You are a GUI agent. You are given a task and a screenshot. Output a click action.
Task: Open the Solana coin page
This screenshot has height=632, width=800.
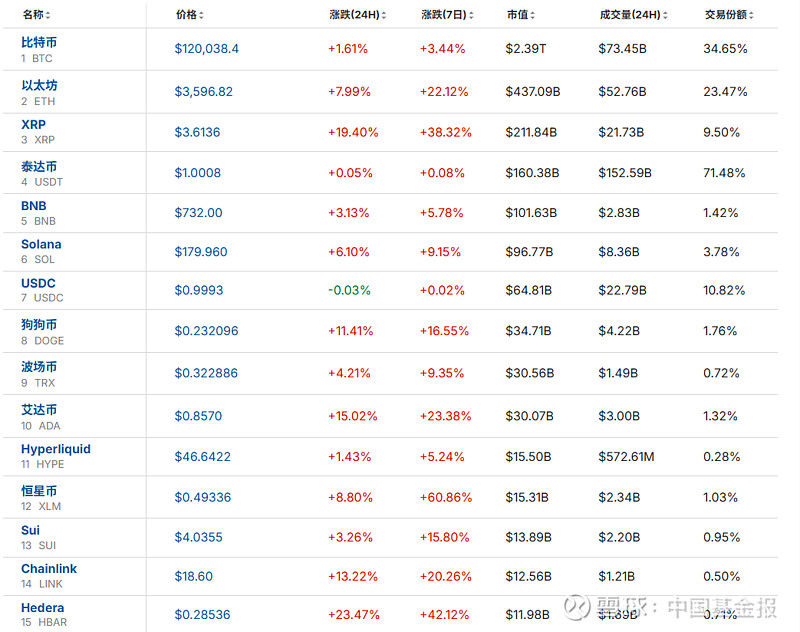[41, 244]
